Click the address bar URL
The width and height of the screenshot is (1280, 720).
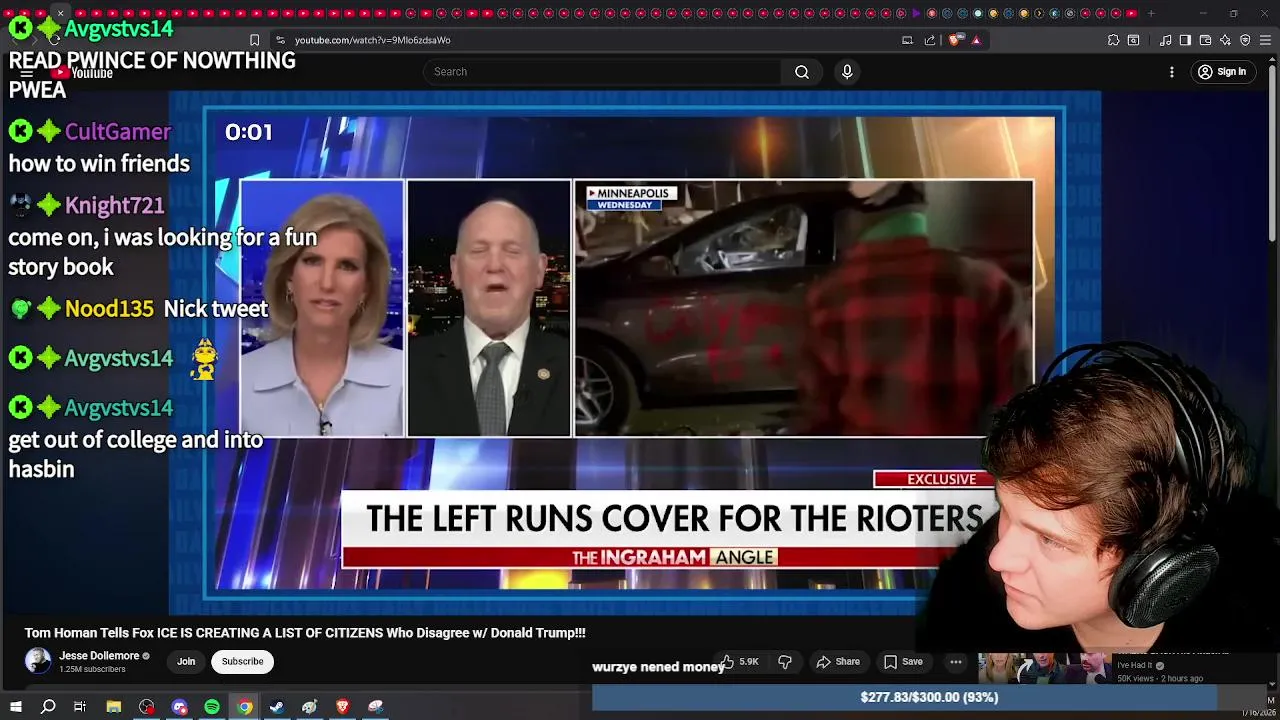click(373, 40)
